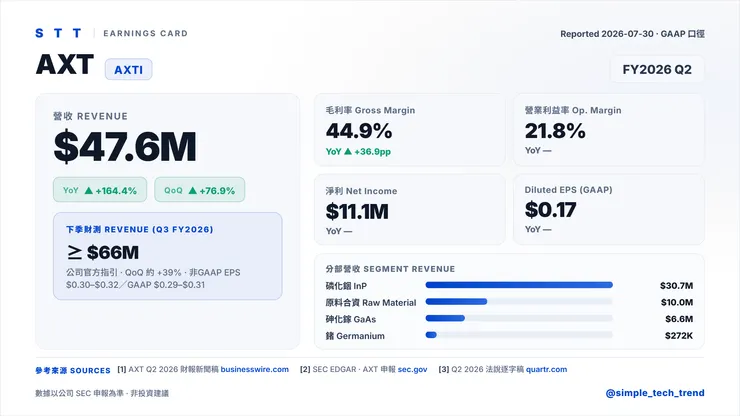Open the sec.gov source link

click(x=412, y=369)
